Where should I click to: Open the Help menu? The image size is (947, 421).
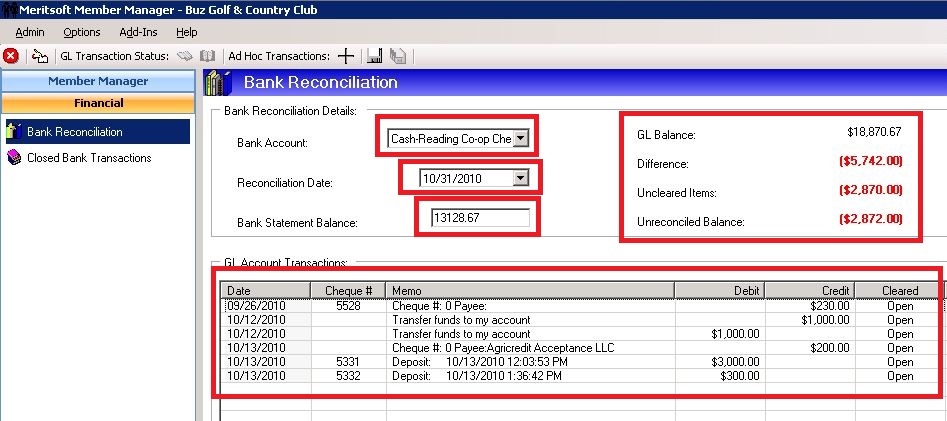point(187,32)
